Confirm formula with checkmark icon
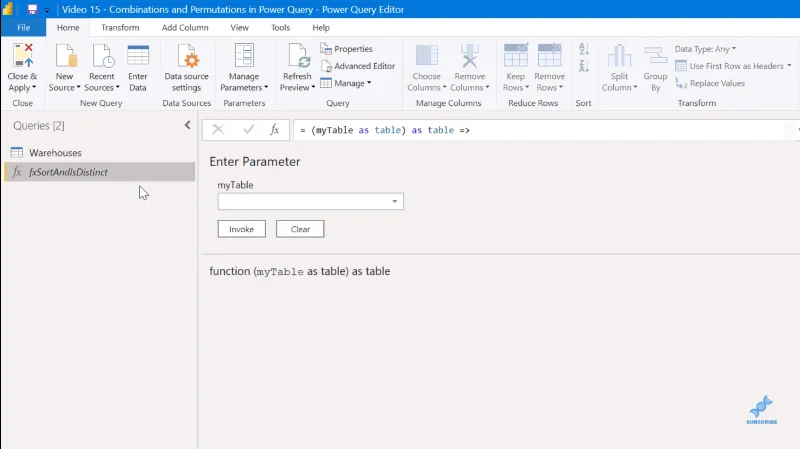 [248, 130]
